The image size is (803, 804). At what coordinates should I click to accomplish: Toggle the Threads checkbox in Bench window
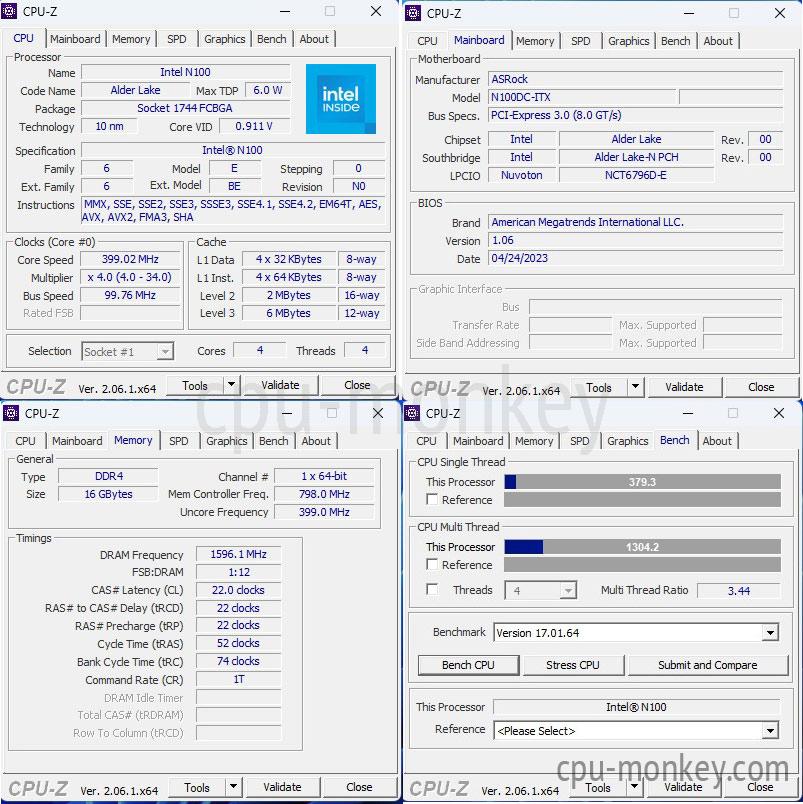point(432,590)
